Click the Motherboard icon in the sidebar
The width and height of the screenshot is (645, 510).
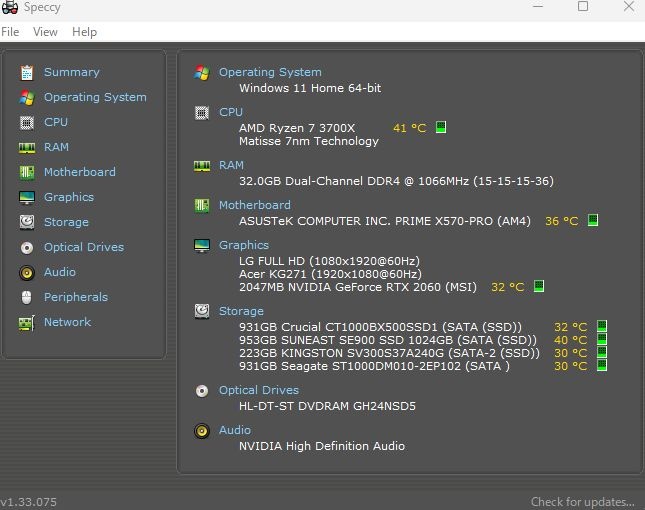pos(27,172)
